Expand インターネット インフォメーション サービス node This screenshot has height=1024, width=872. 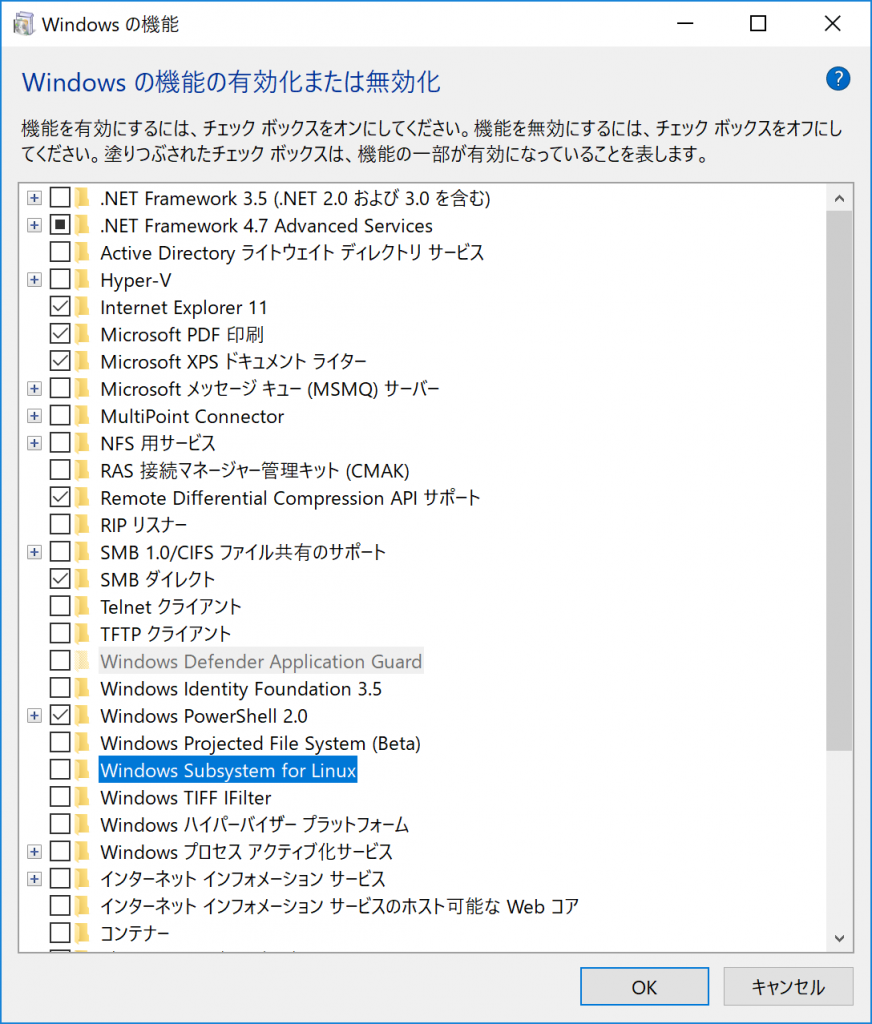[35, 879]
